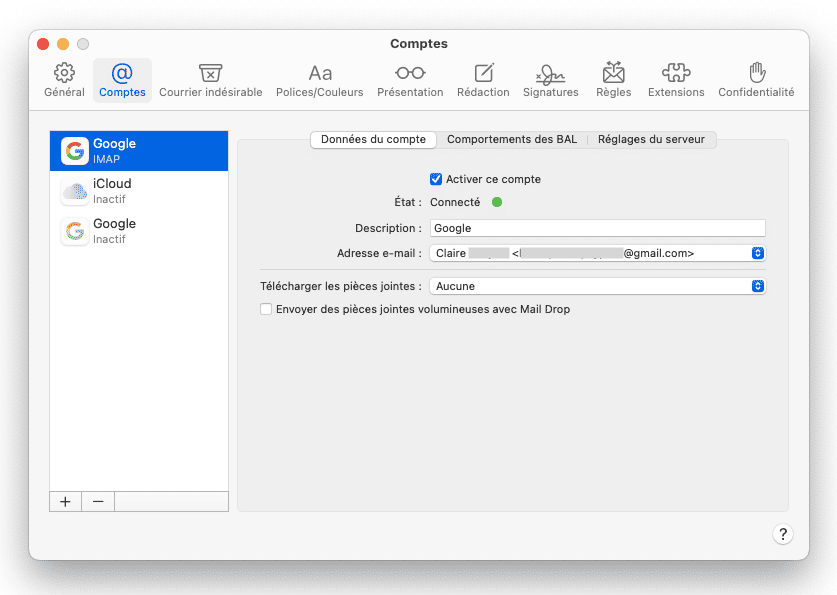Uncheck the Activer ce compte checkbox
Viewport: 837px width, 595px height.
point(436,180)
